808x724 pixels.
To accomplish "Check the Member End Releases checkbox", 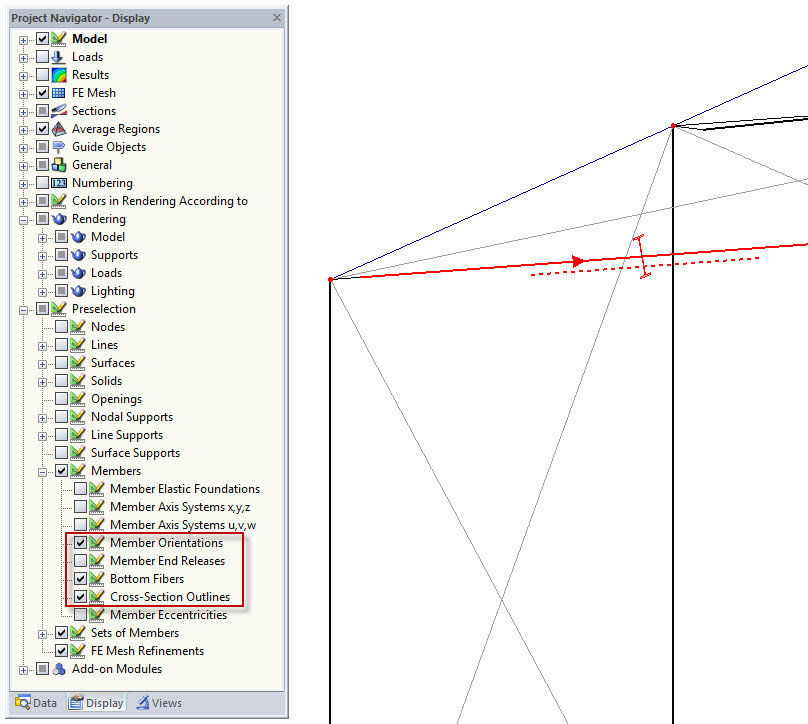I will (80, 561).
